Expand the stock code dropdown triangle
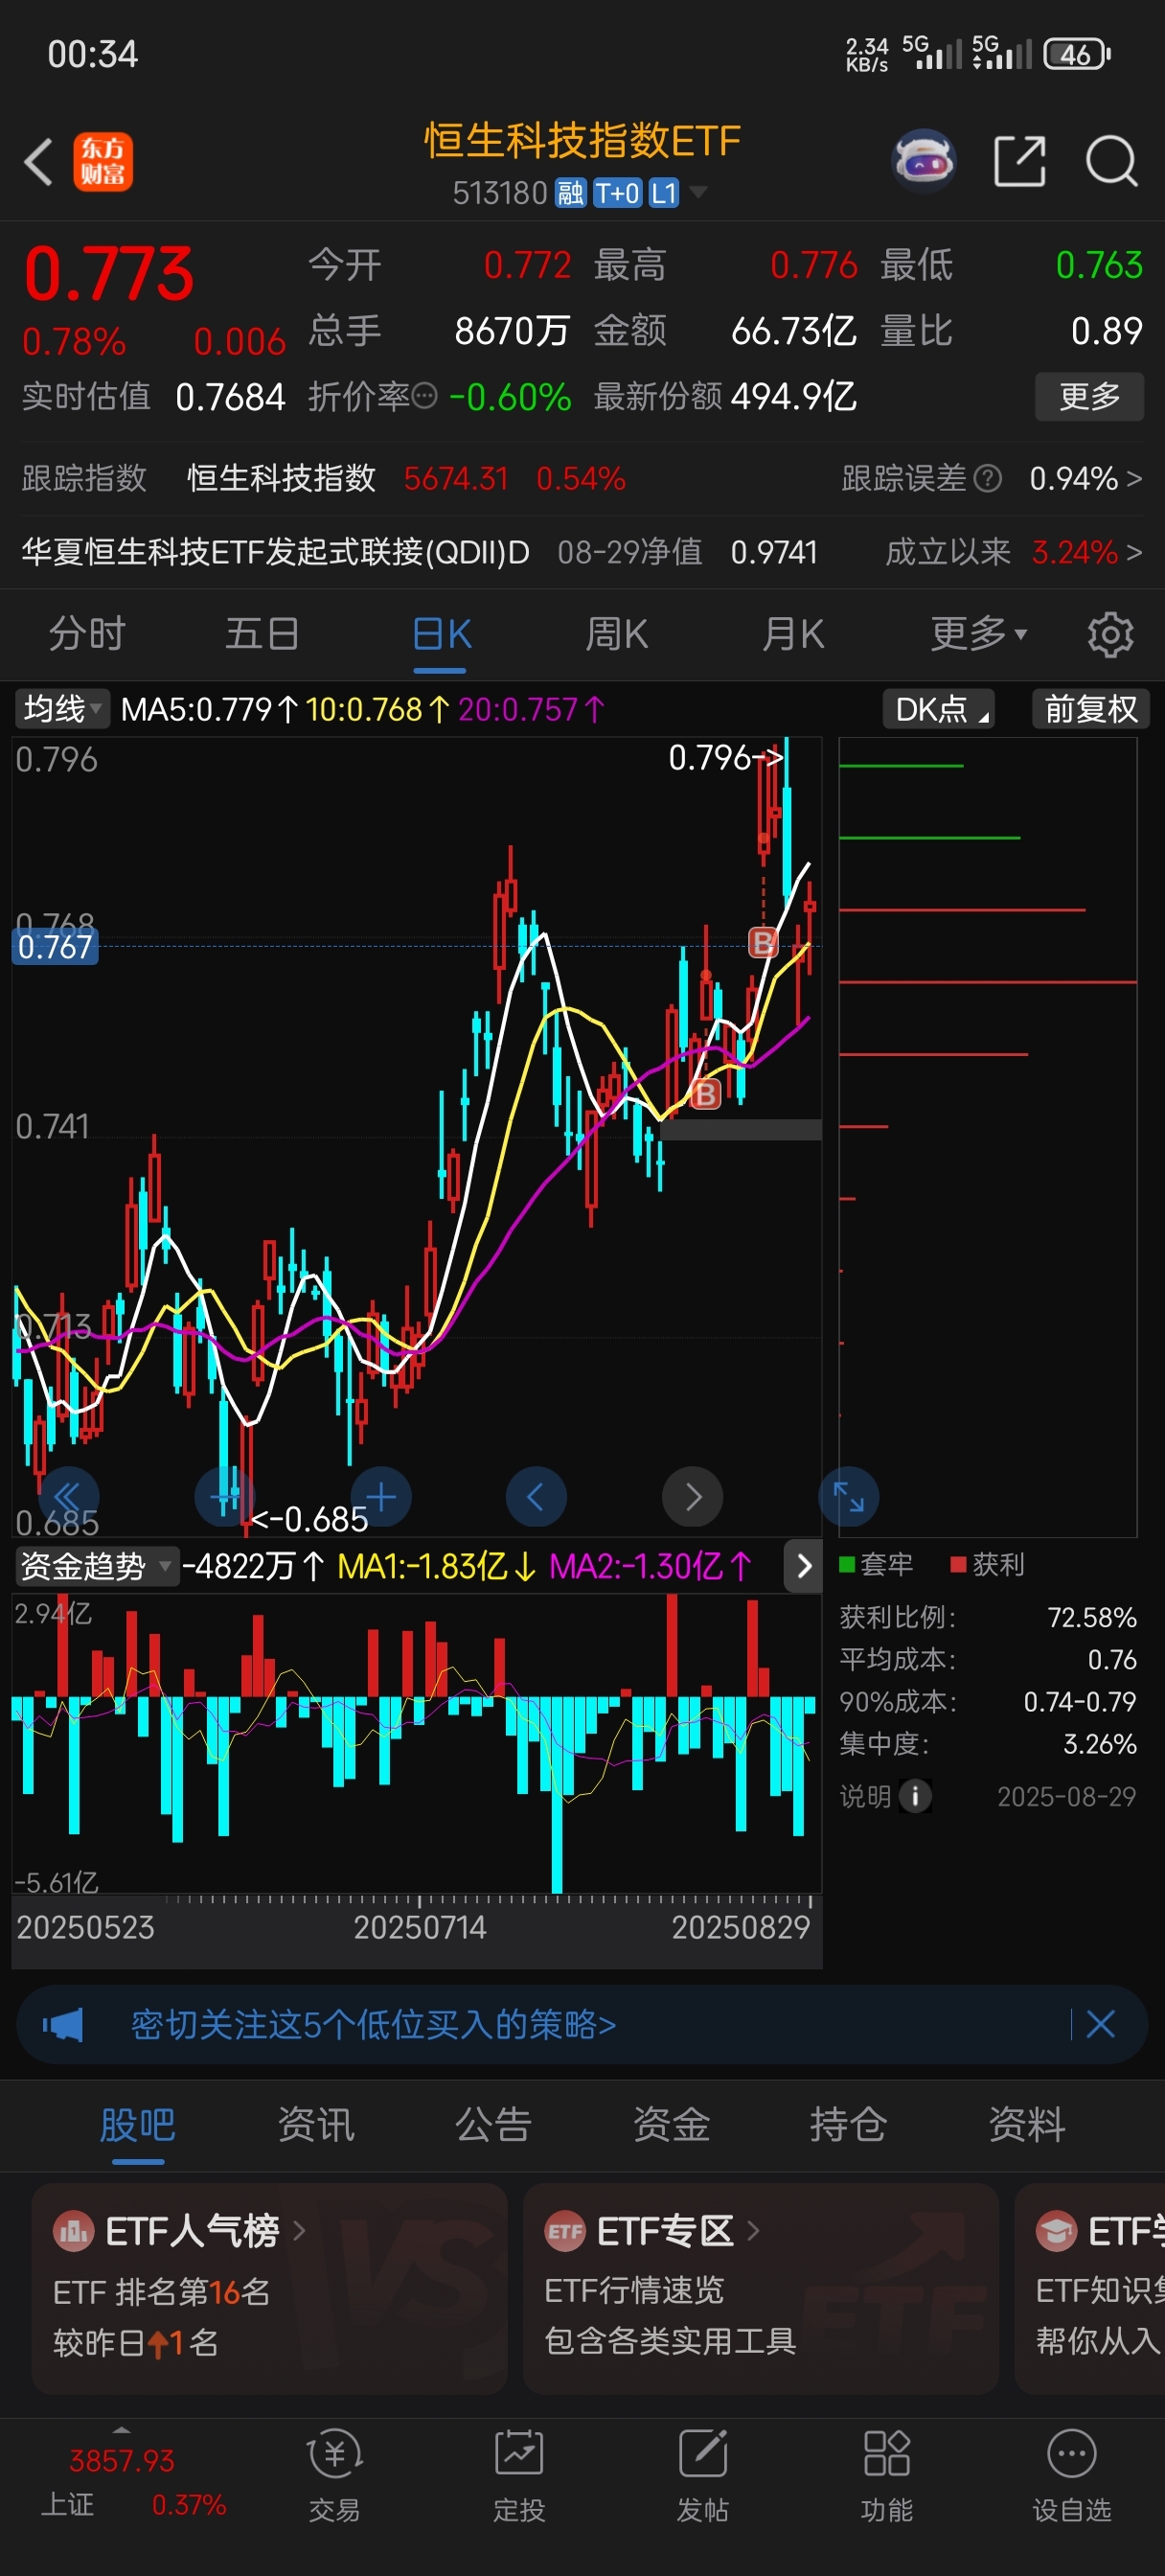This screenshot has height=2576, width=1165. click(698, 192)
